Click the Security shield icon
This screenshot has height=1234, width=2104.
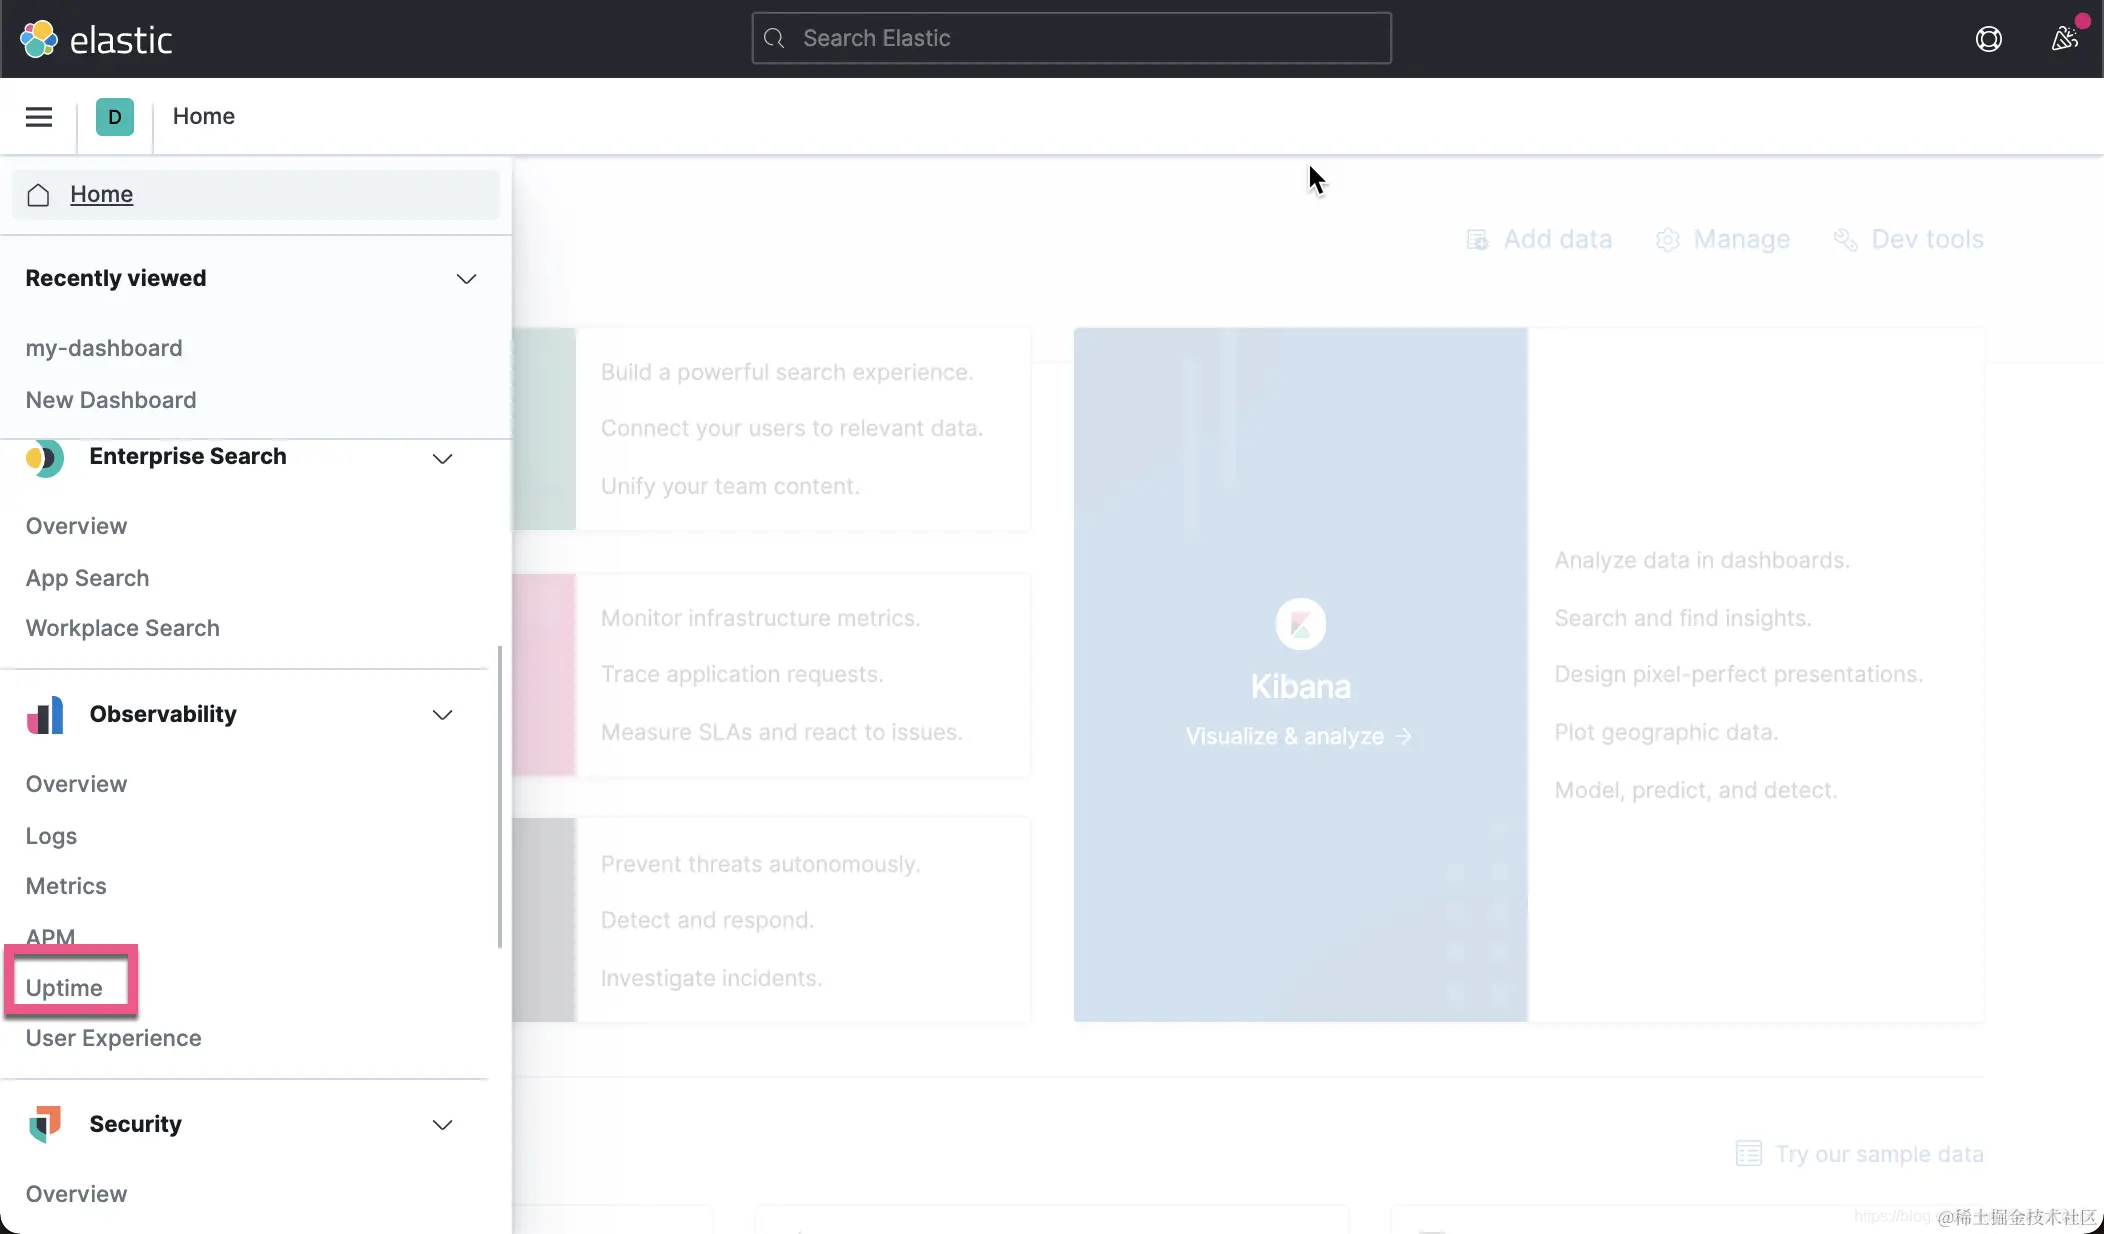[x=45, y=1124]
